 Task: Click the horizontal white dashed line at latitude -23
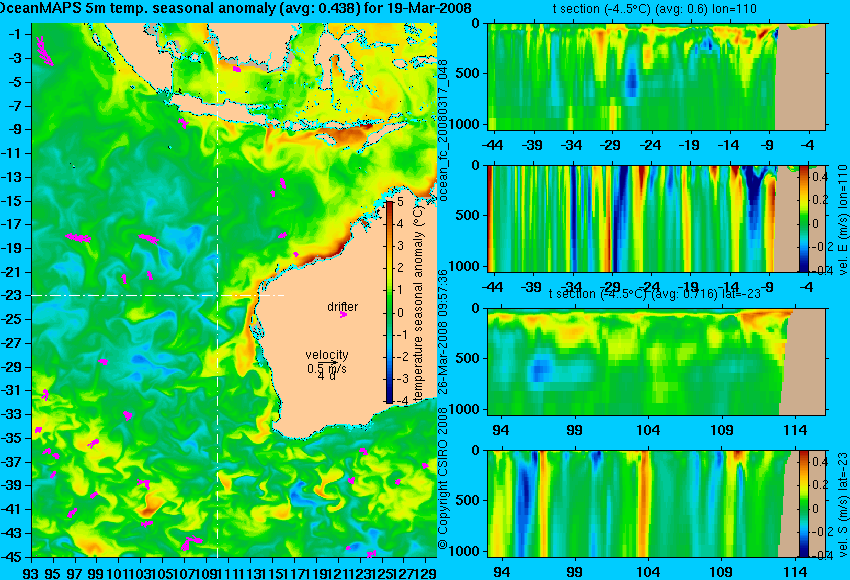coord(158,295)
